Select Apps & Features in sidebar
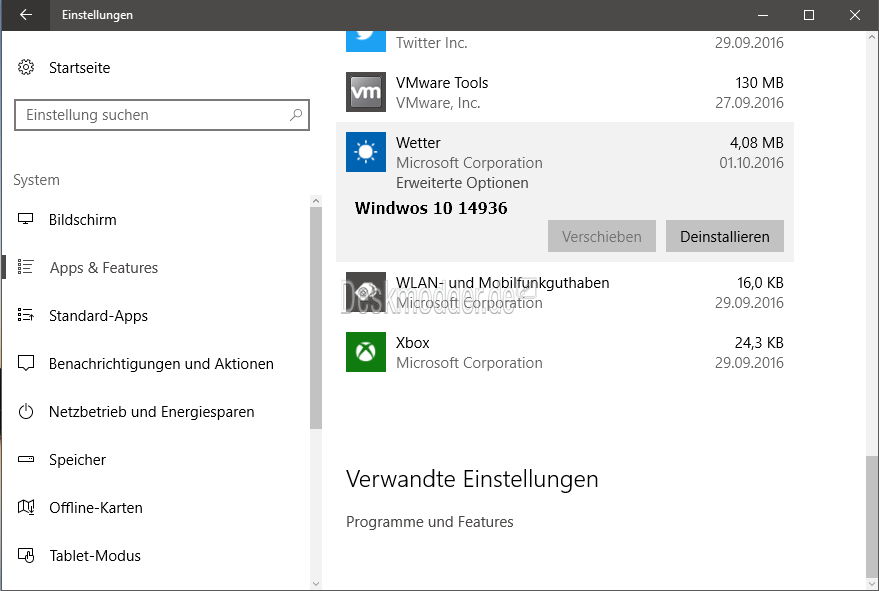 click(x=103, y=268)
